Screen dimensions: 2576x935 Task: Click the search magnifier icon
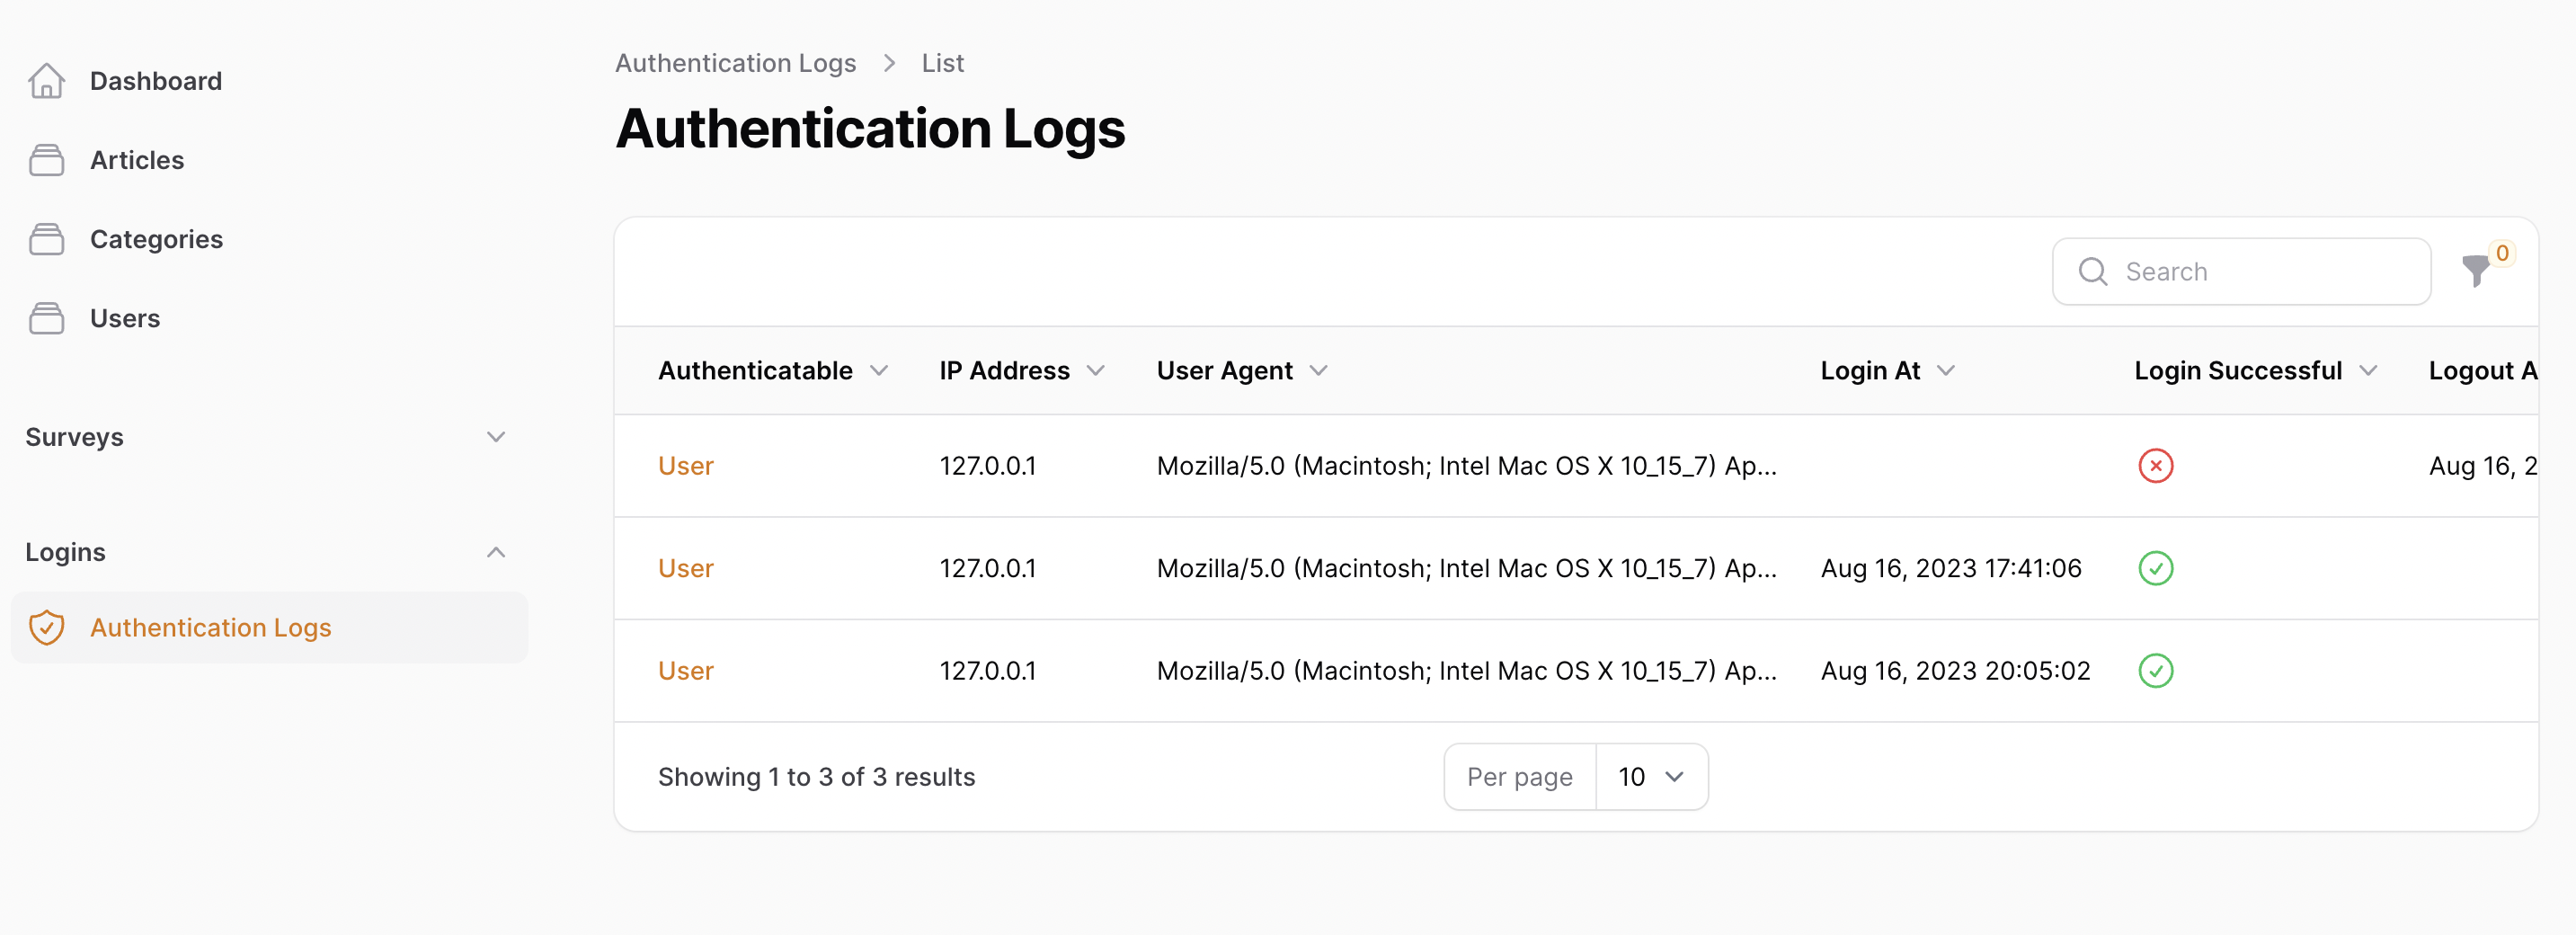2093,271
